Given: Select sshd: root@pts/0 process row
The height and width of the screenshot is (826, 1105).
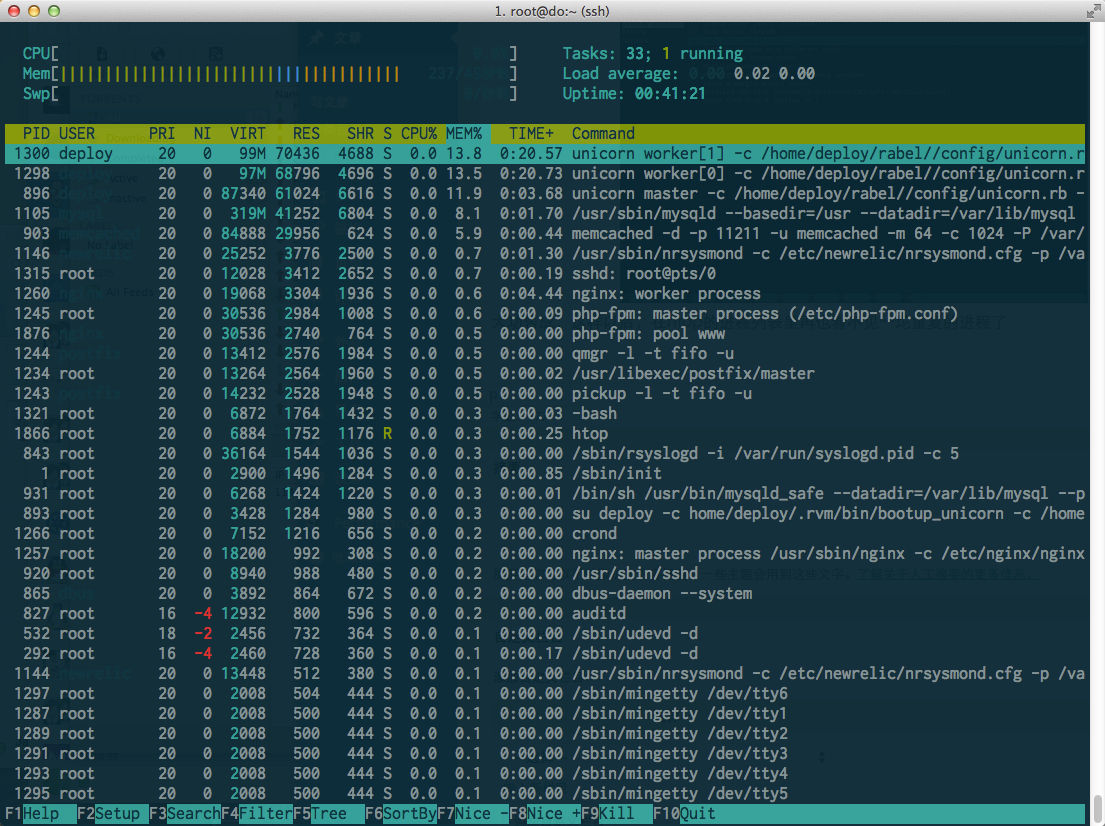Looking at the screenshot, I should 545,273.
